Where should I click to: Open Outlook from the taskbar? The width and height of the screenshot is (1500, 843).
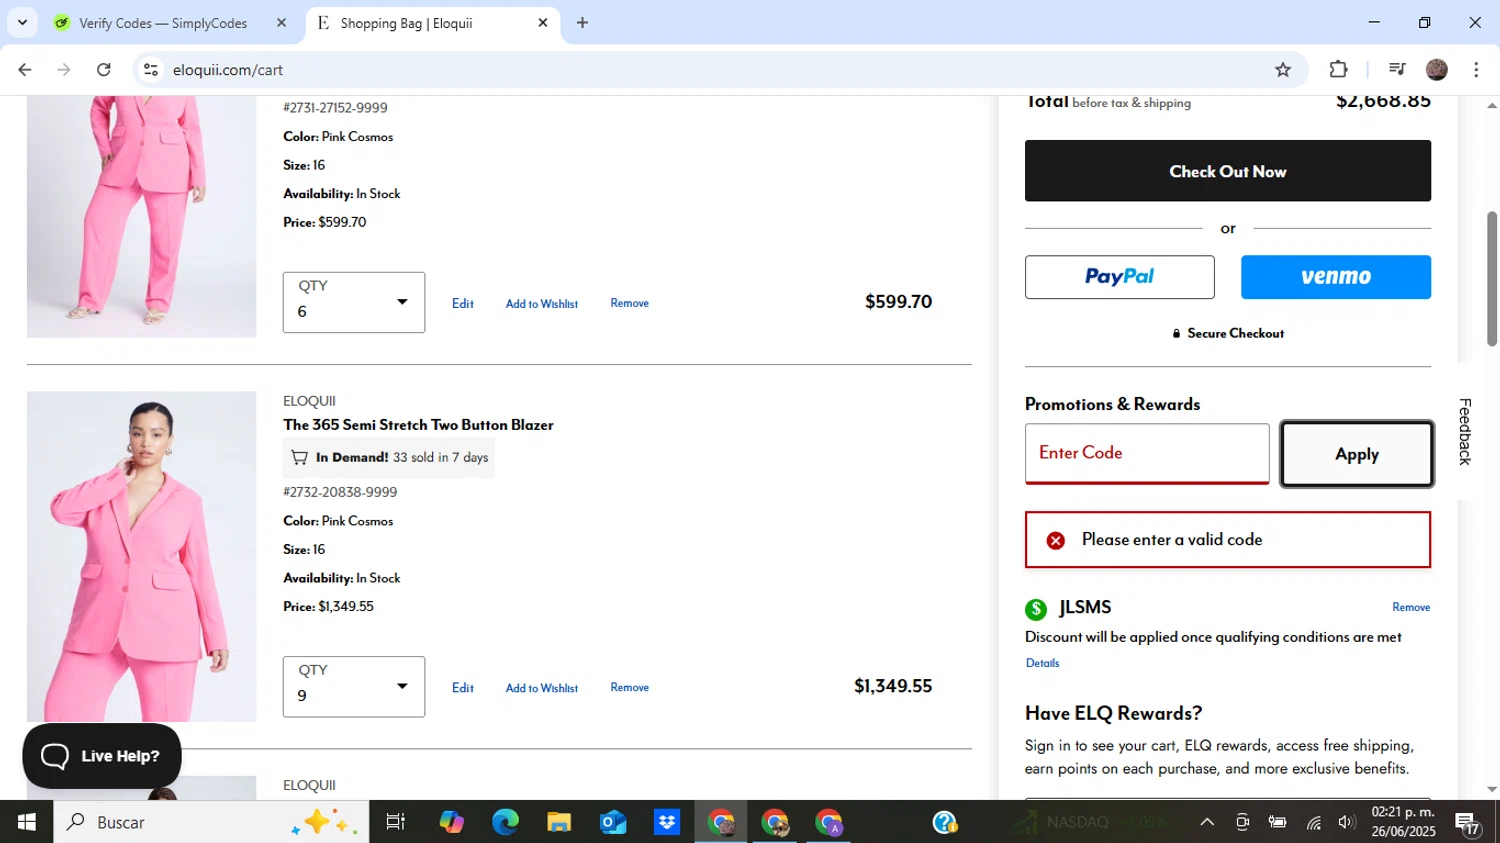(x=613, y=822)
